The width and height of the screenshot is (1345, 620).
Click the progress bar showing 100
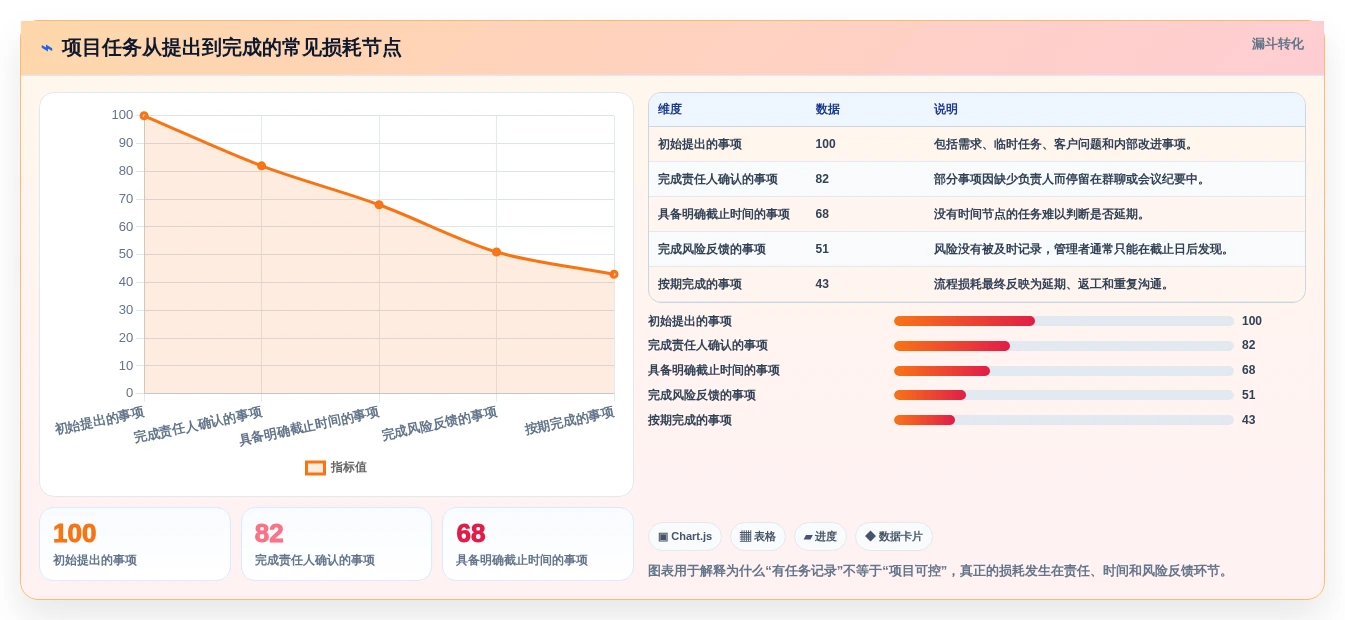[1064, 321]
